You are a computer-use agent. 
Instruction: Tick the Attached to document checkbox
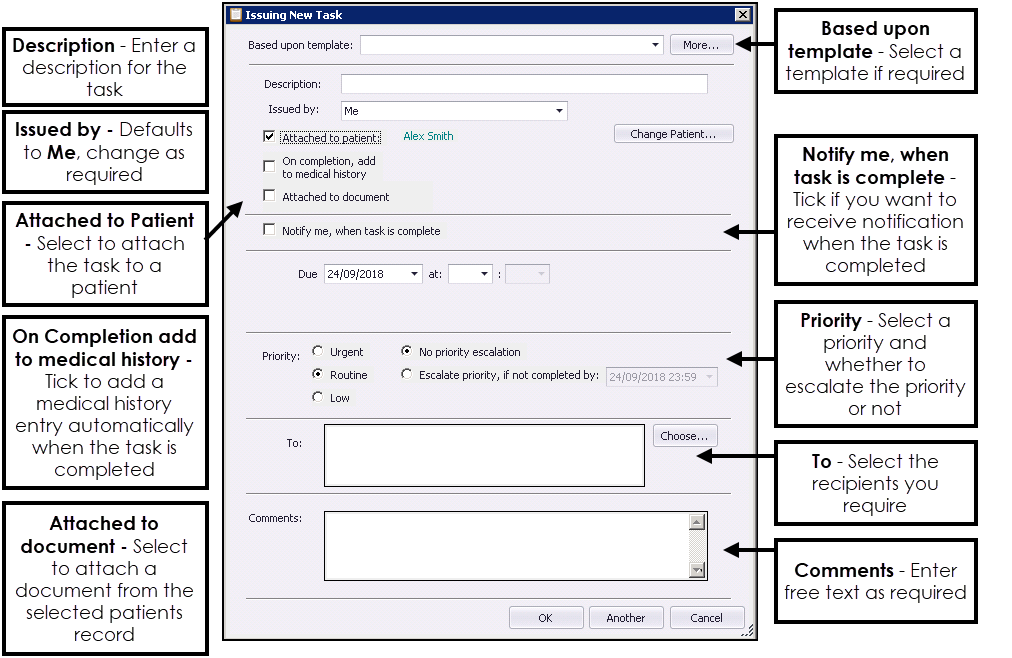269,196
